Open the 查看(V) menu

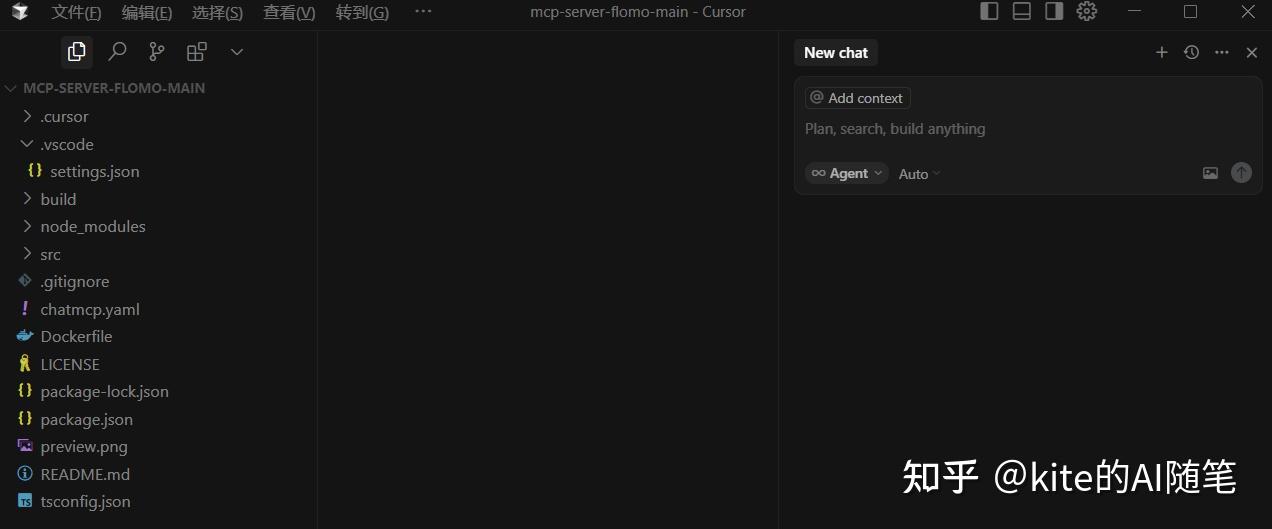tap(289, 12)
